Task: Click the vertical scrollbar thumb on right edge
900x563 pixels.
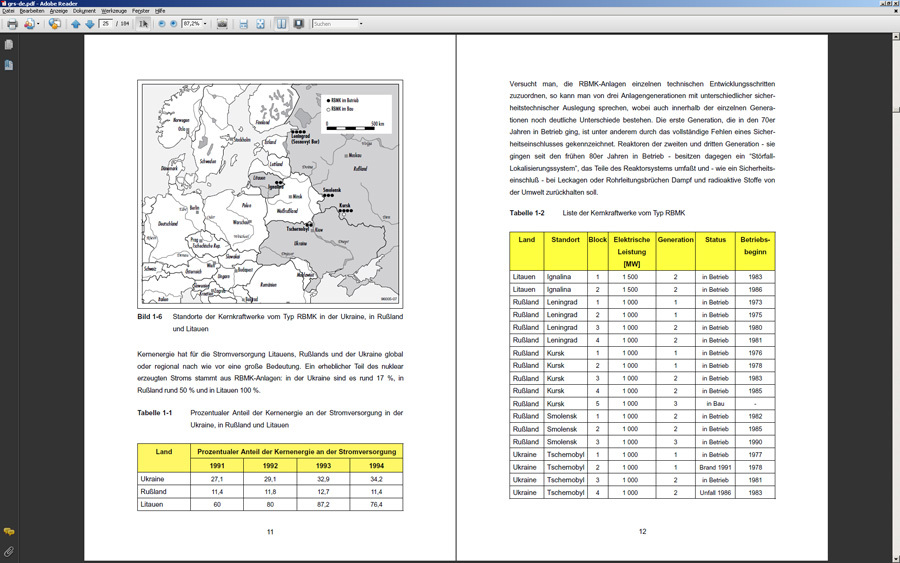Action: [x=896, y=110]
